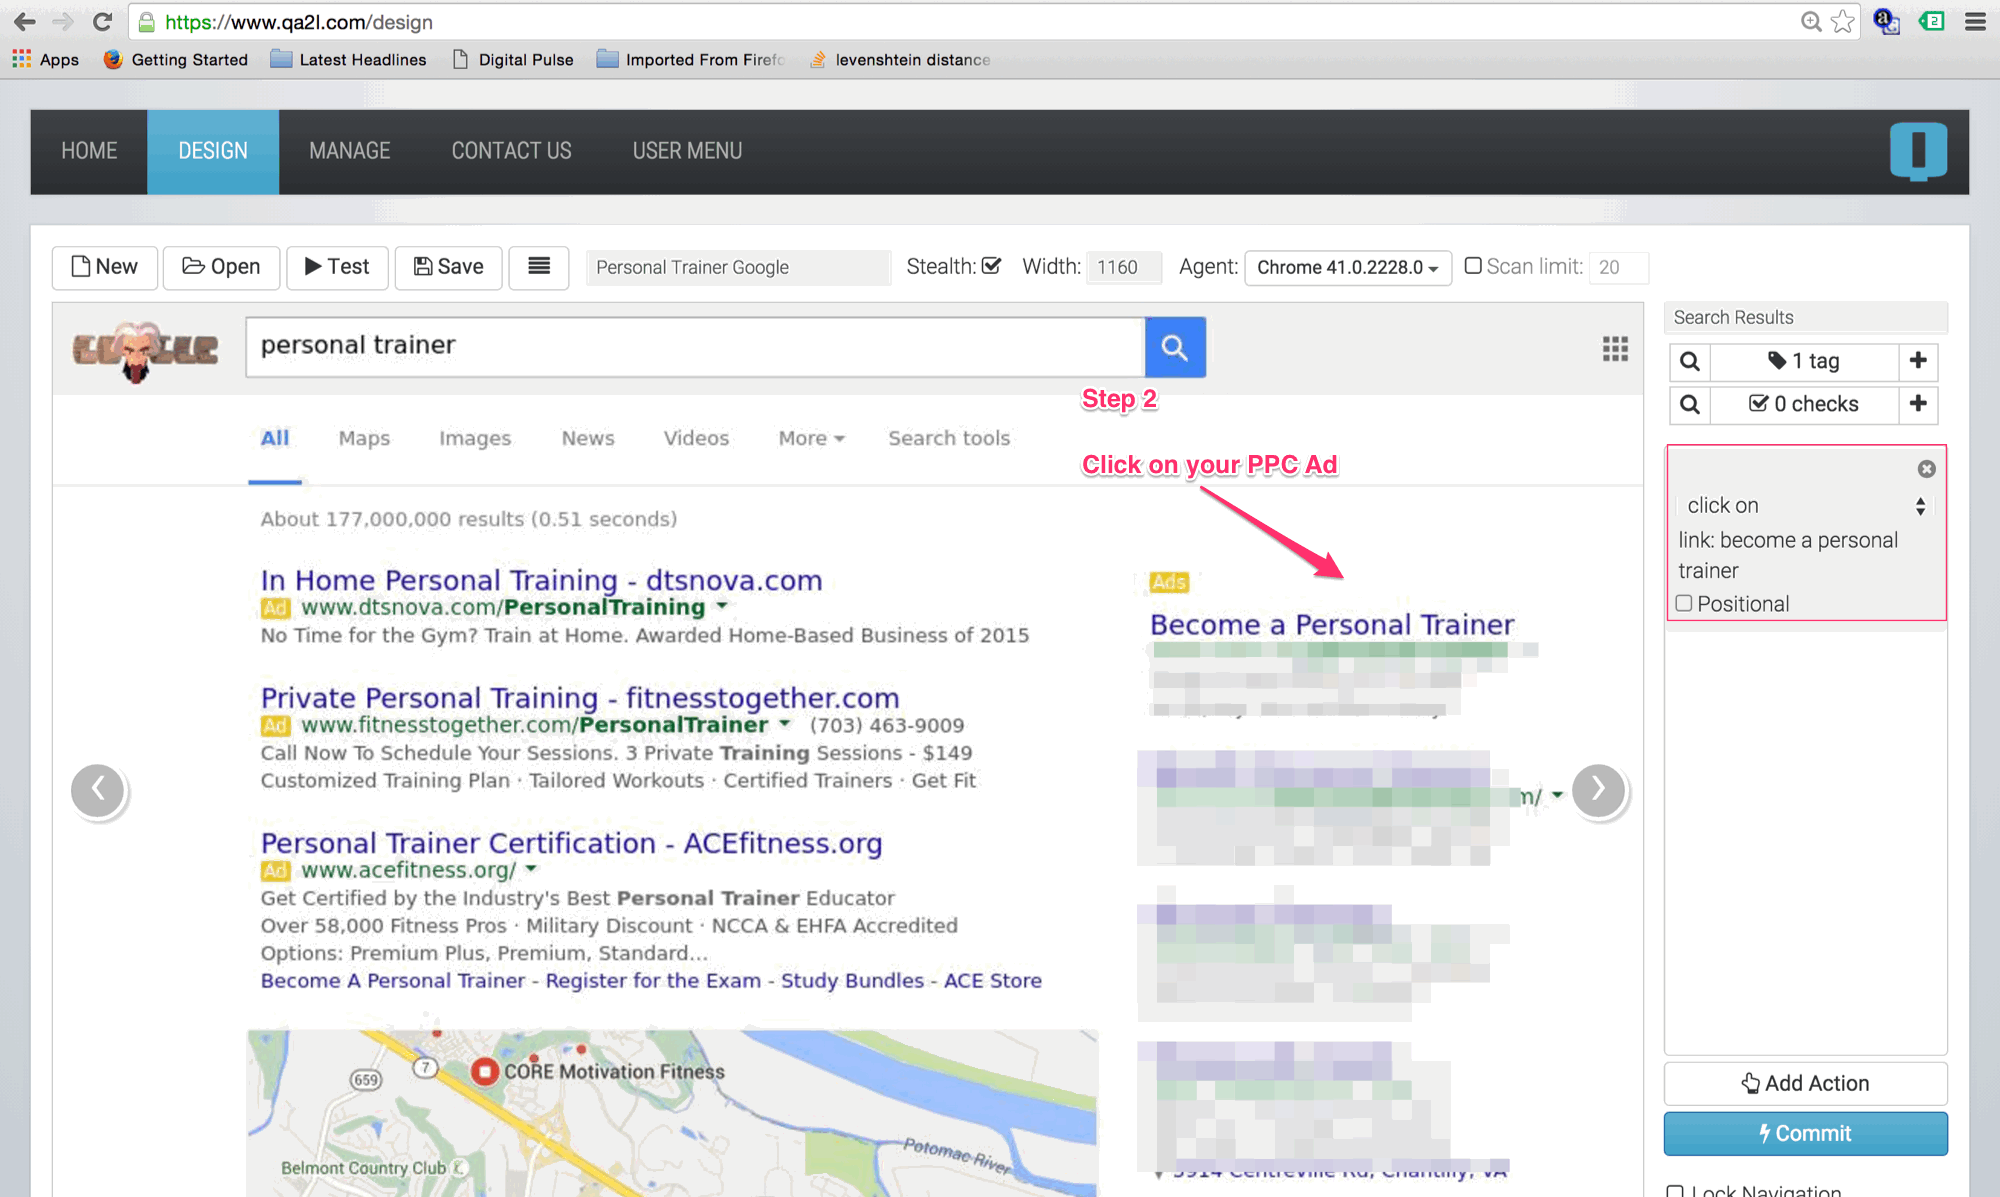This screenshot has height=1197, width=2000.
Task: Click the zoom magnifier icon in address bar
Action: click(1811, 21)
